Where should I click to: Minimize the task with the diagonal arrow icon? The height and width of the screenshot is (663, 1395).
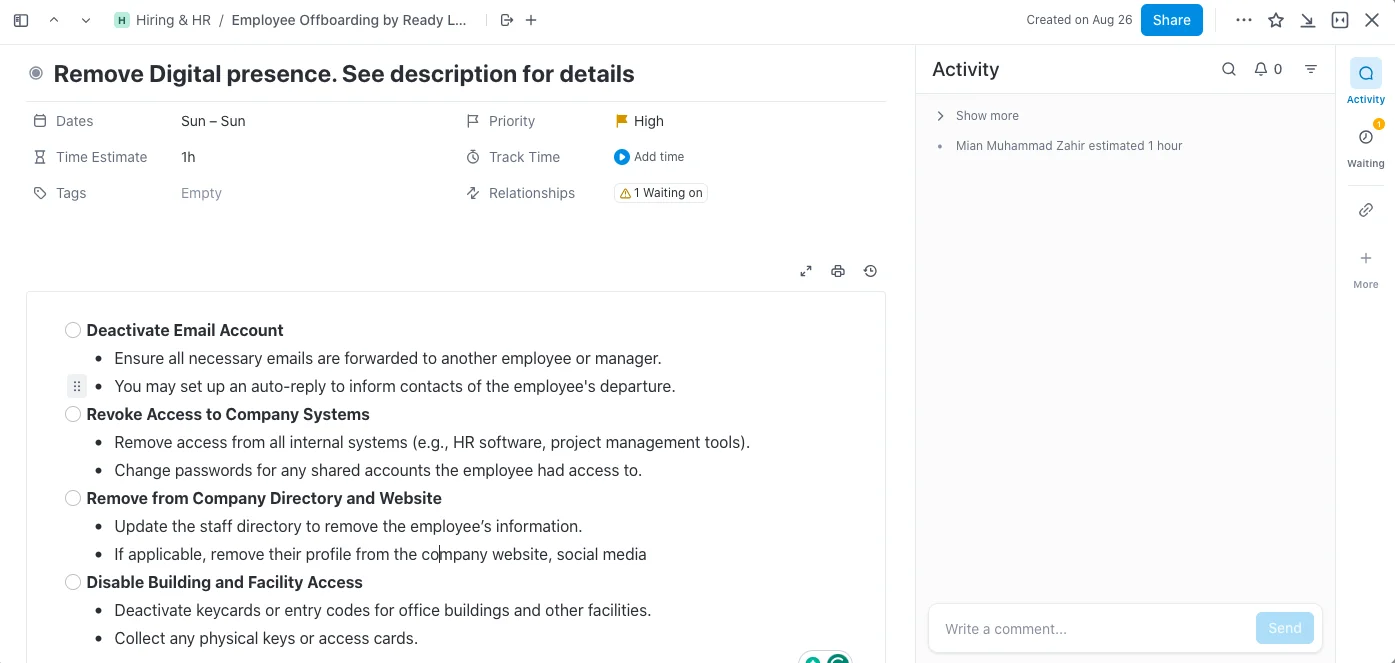pos(1308,20)
